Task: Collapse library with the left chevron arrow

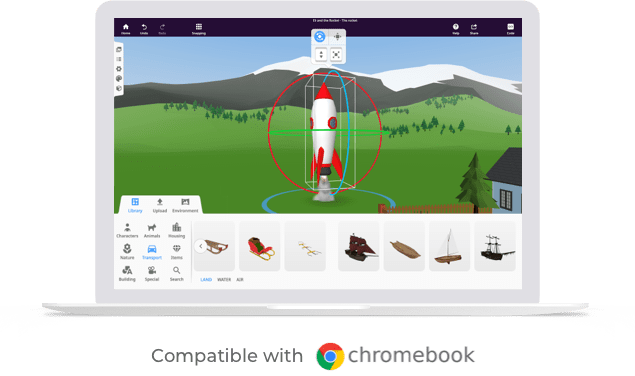Action: tap(200, 246)
